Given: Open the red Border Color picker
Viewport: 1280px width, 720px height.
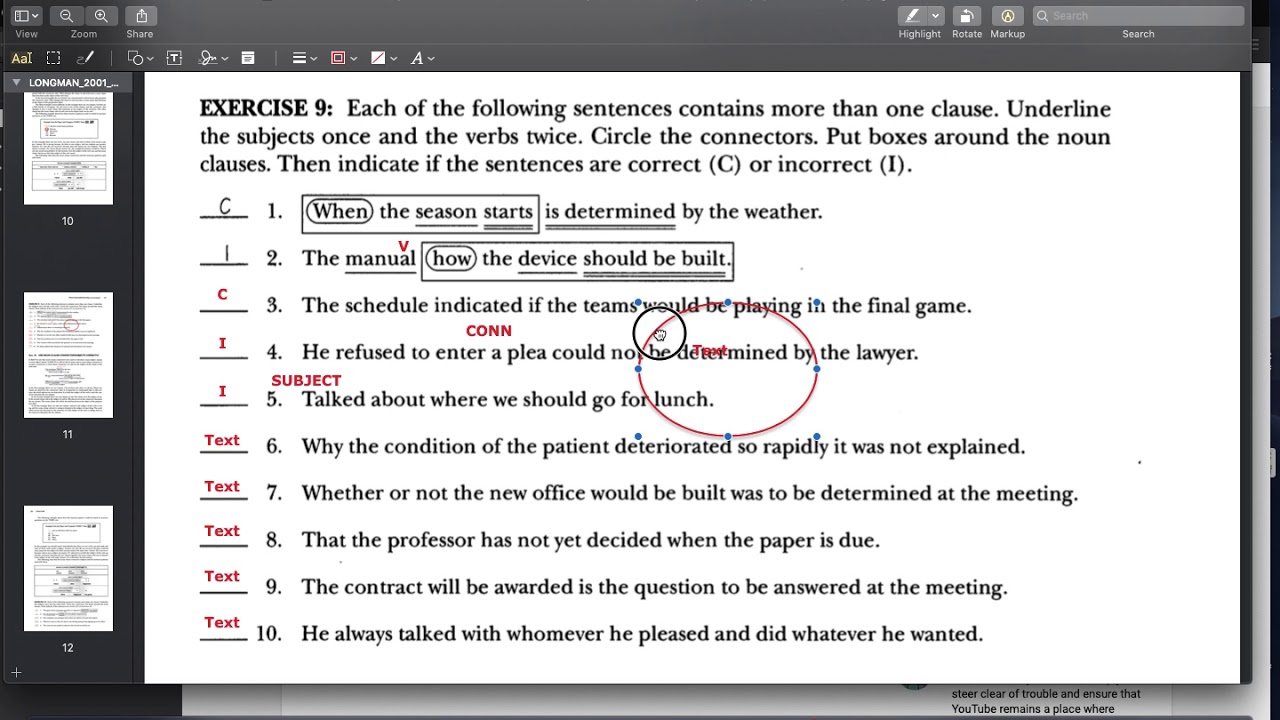Looking at the screenshot, I should 343,58.
